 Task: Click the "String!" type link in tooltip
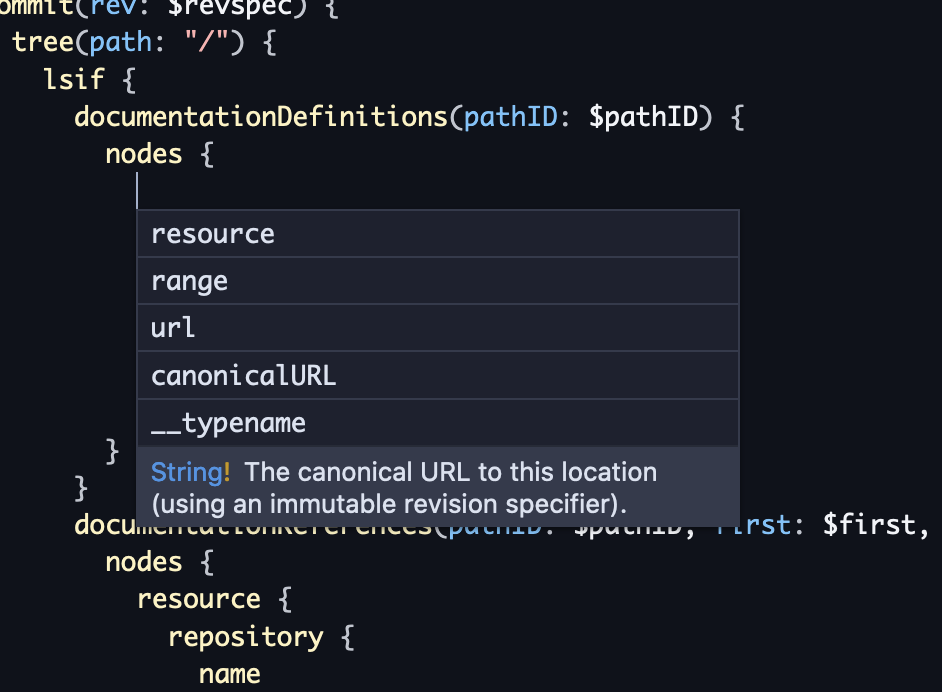(190, 472)
